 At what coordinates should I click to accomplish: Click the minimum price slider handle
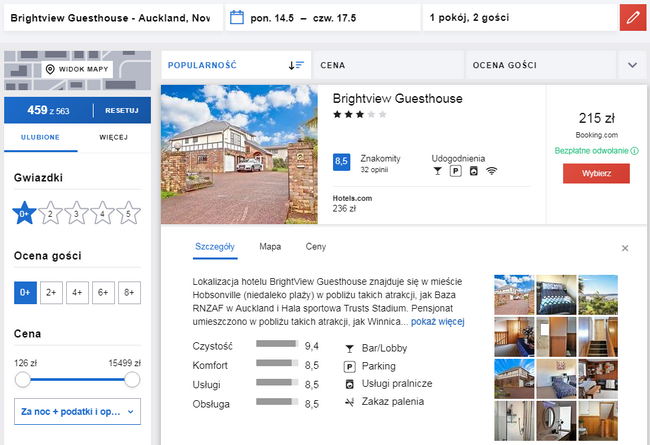23,379
